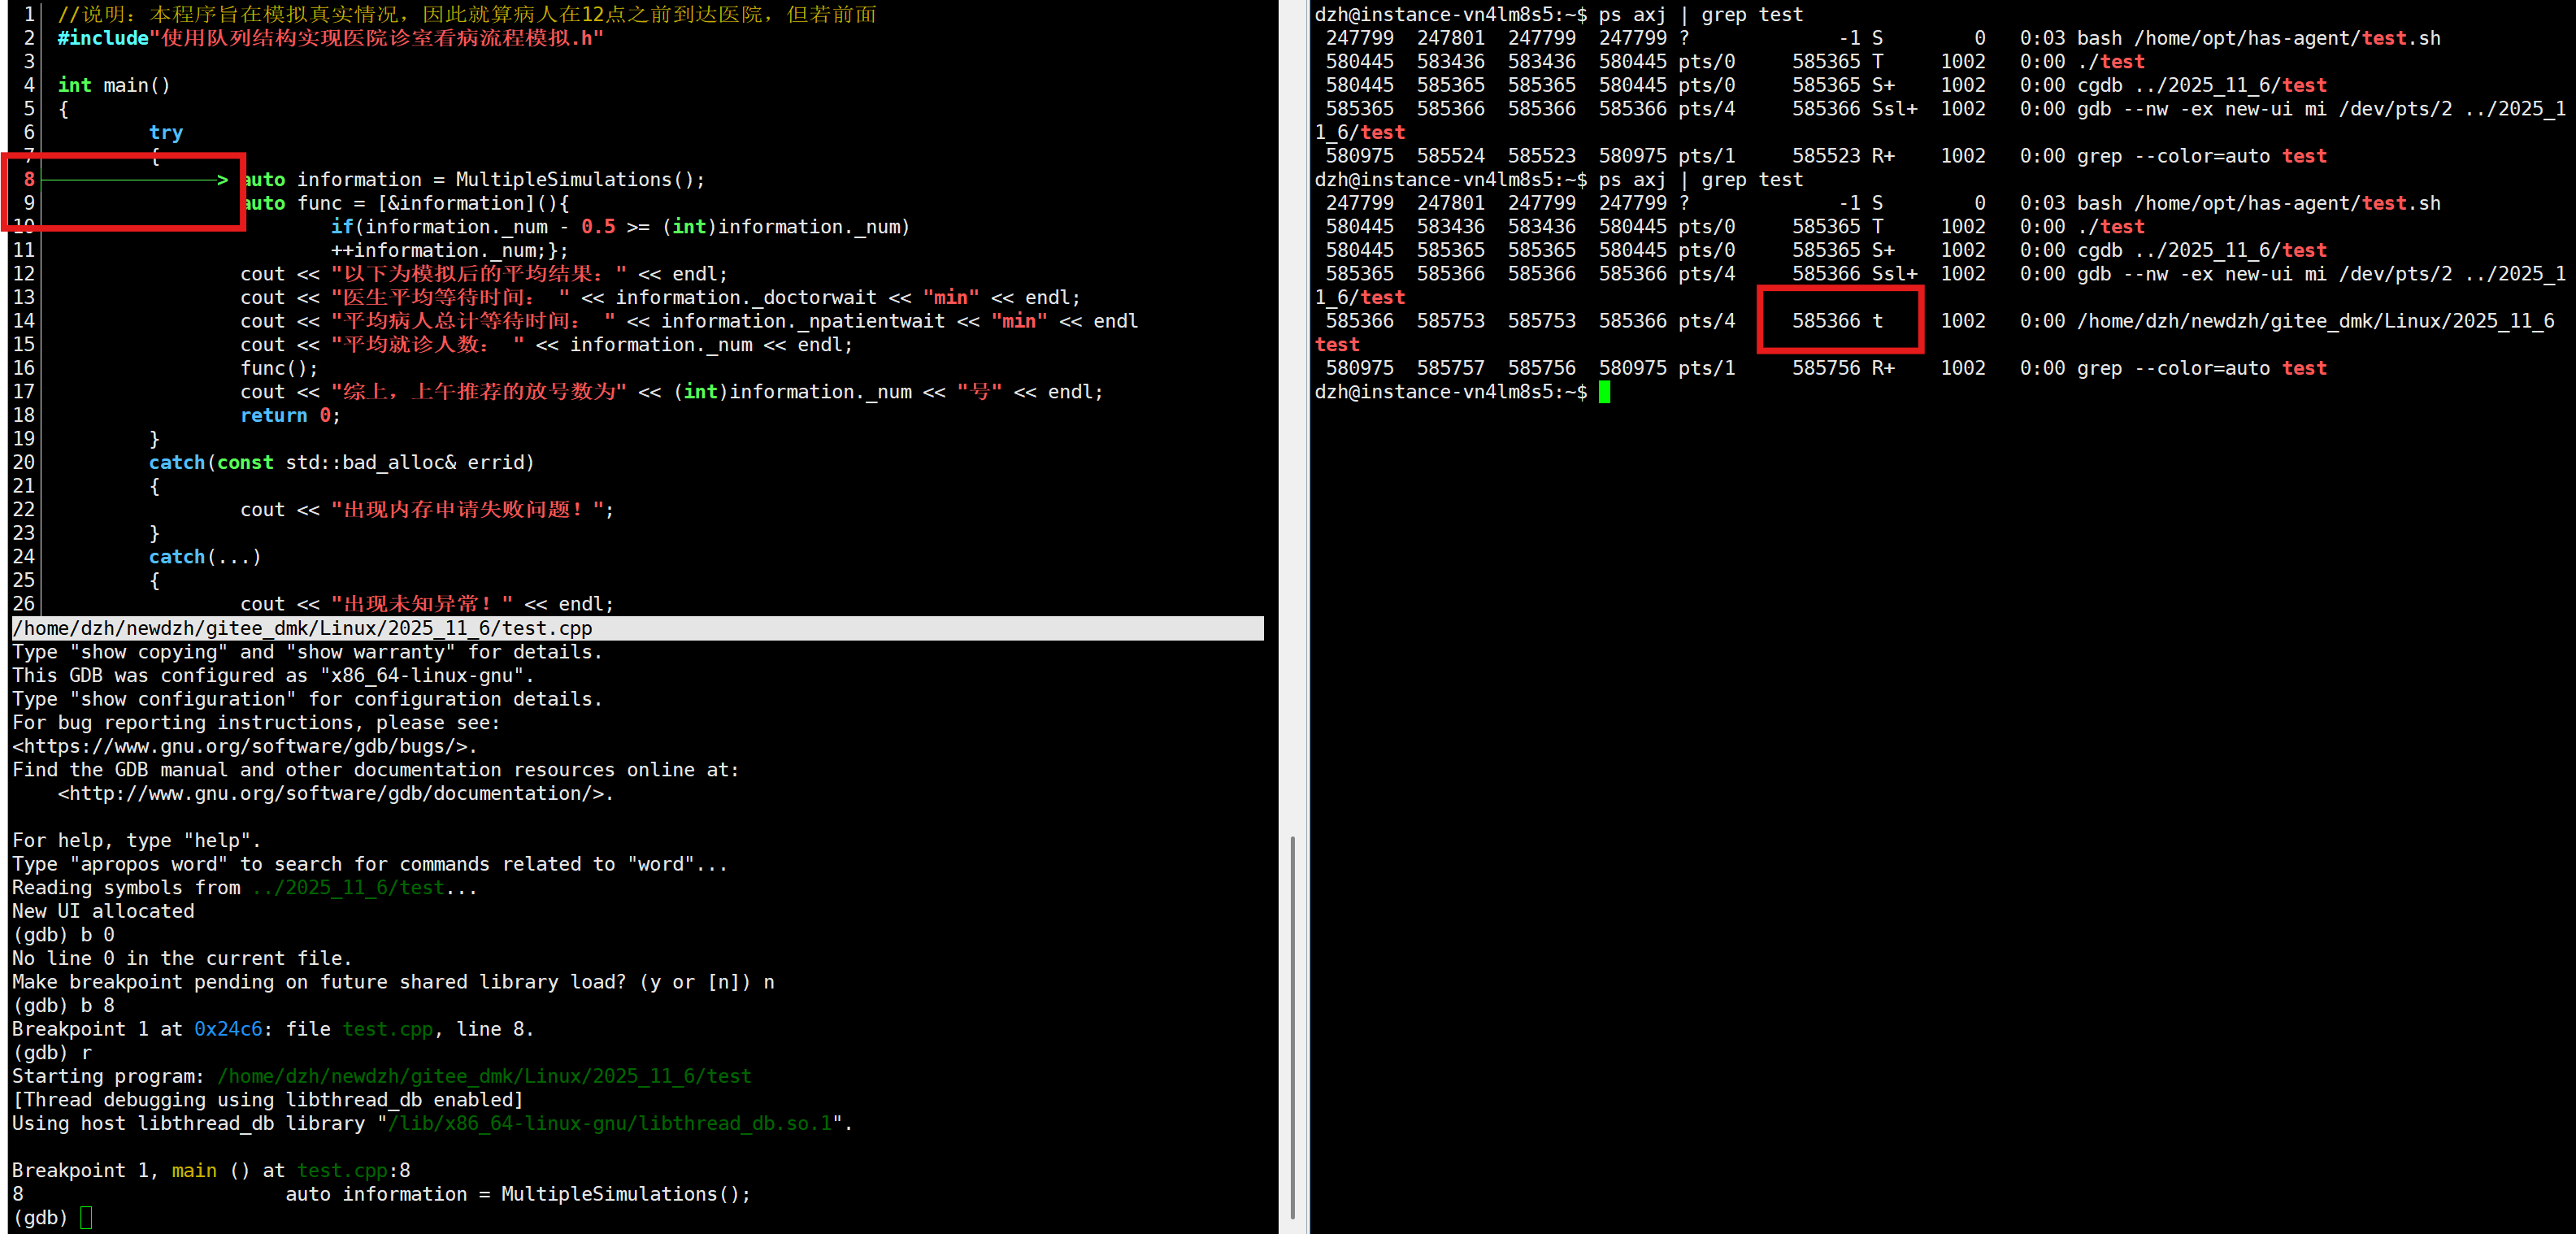Click the green arrow marker on line 8

[x=221, y=180]
